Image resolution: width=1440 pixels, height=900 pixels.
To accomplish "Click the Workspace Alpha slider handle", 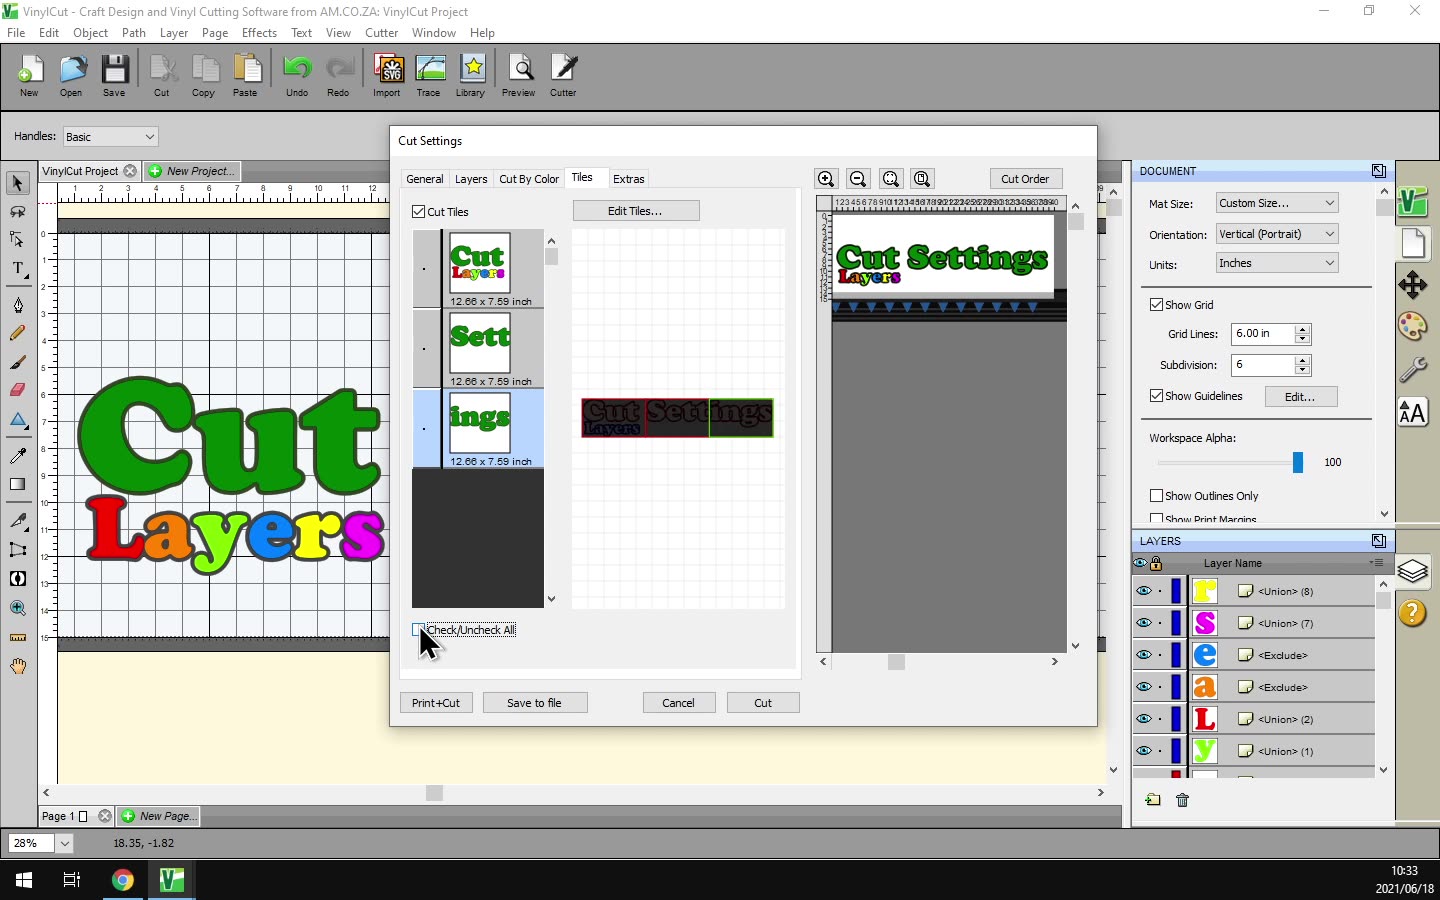I will [1298, 462].
